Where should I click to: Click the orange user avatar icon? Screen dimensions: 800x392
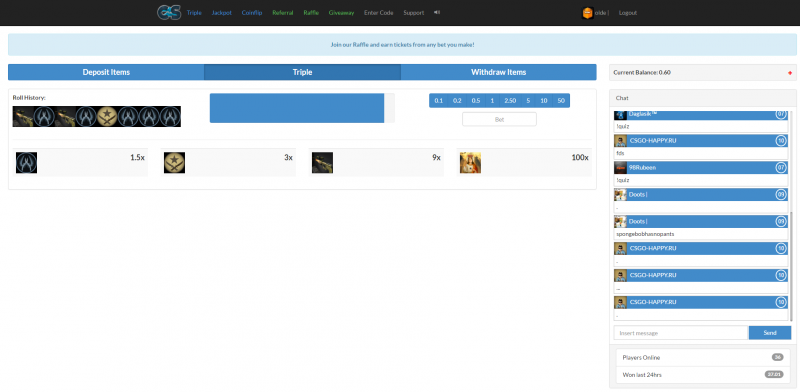tap(588, 13)
